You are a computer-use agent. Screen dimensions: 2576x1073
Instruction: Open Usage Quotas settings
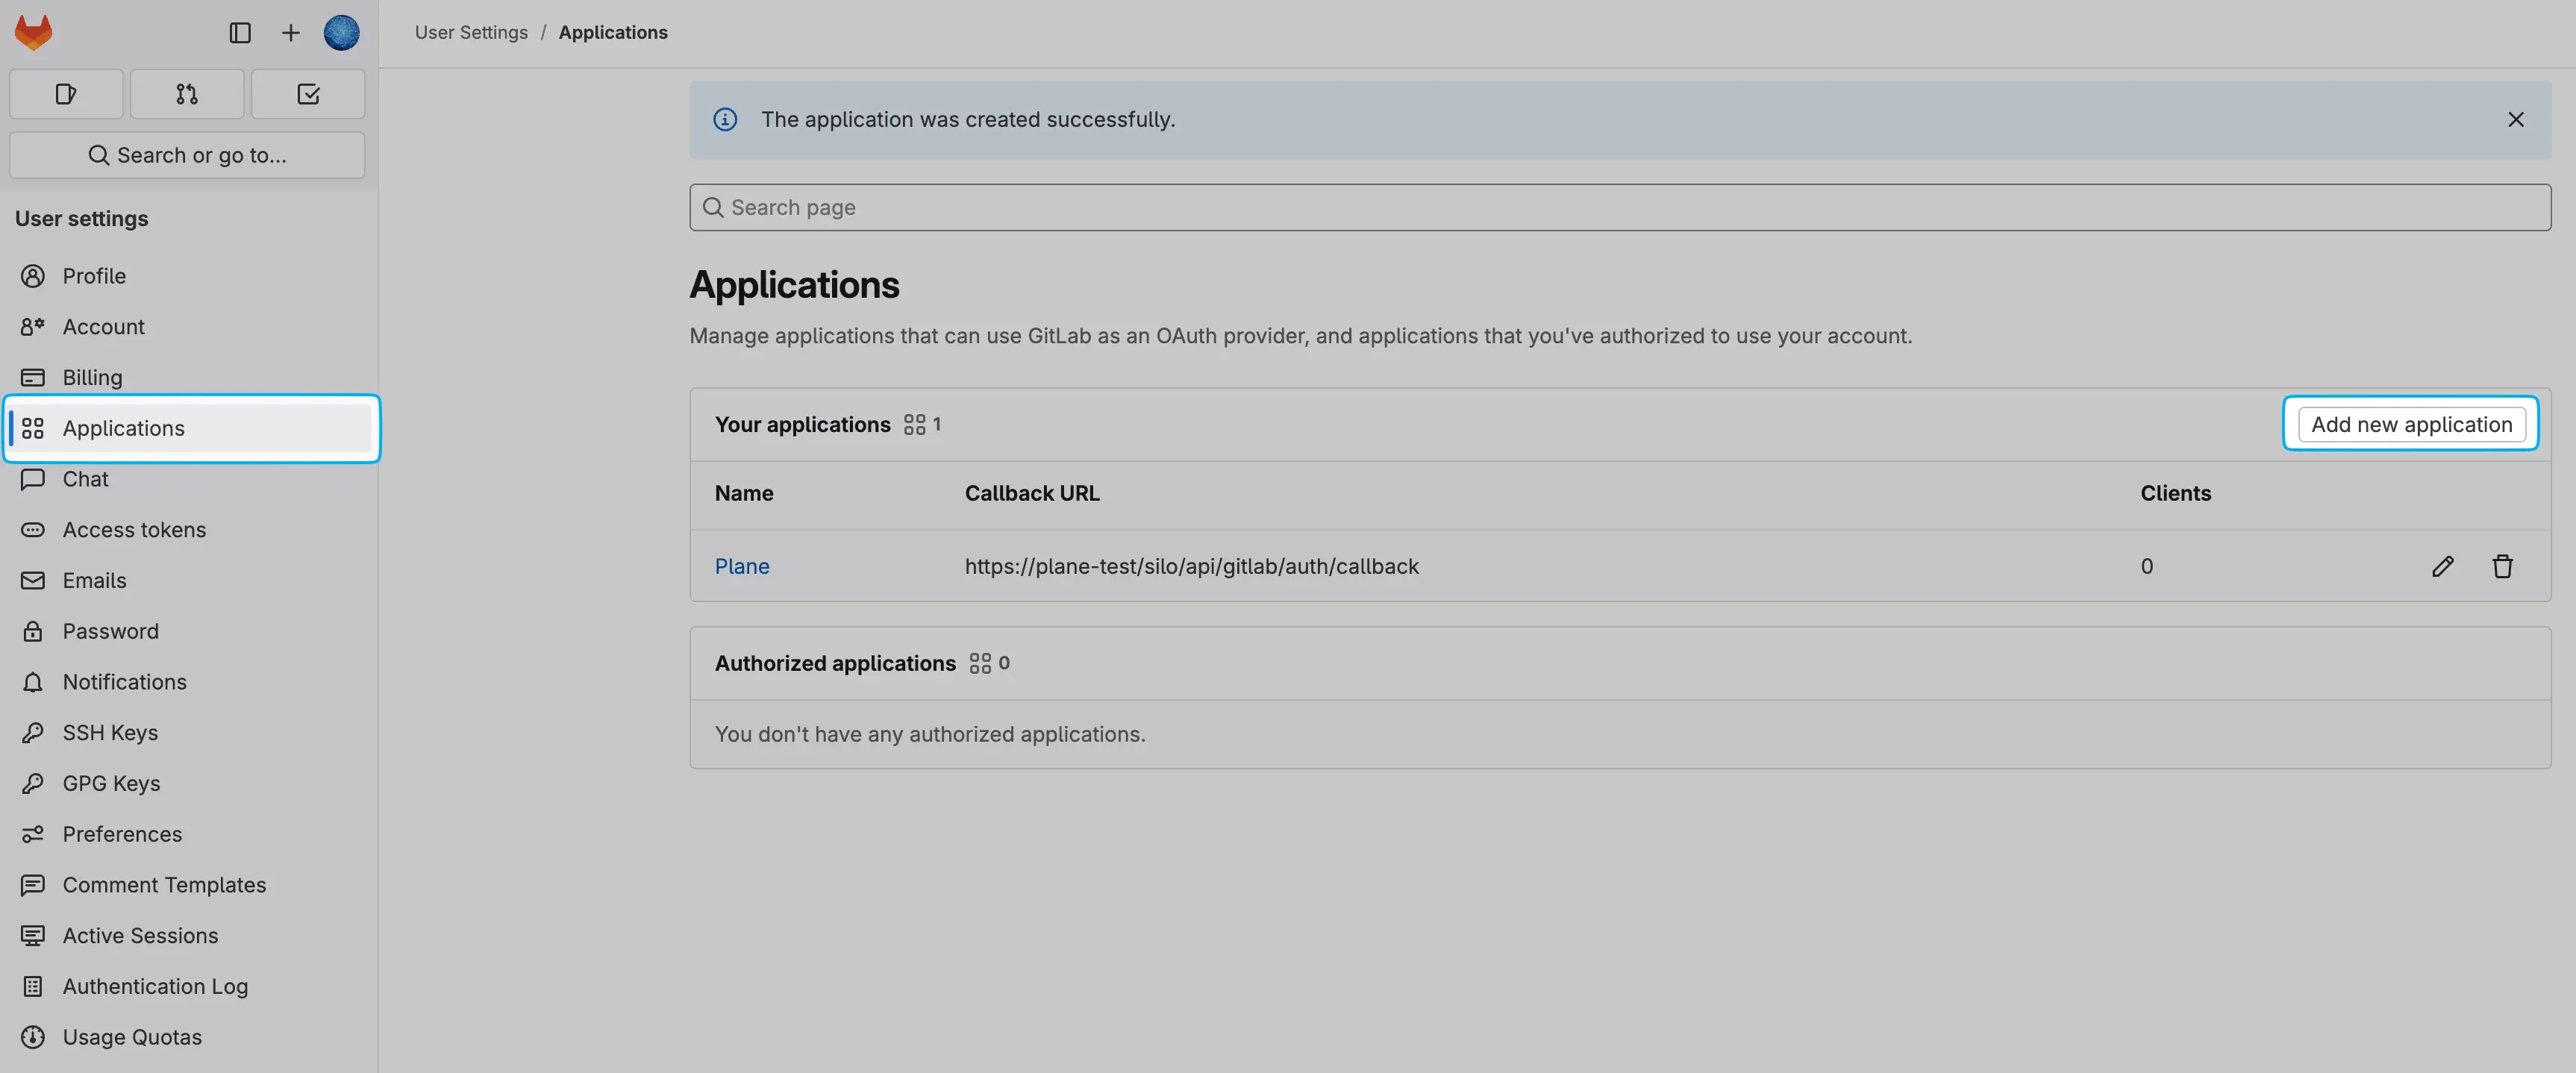point(132,1036)
